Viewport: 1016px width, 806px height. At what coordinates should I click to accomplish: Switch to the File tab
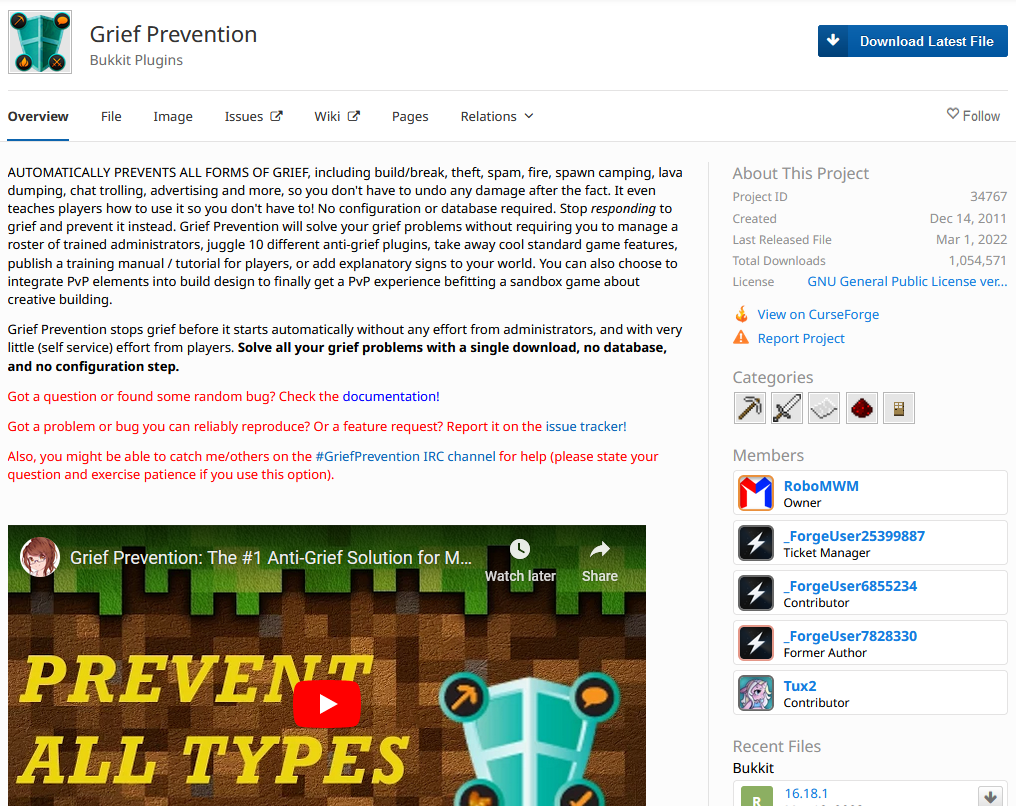[111, 117]
